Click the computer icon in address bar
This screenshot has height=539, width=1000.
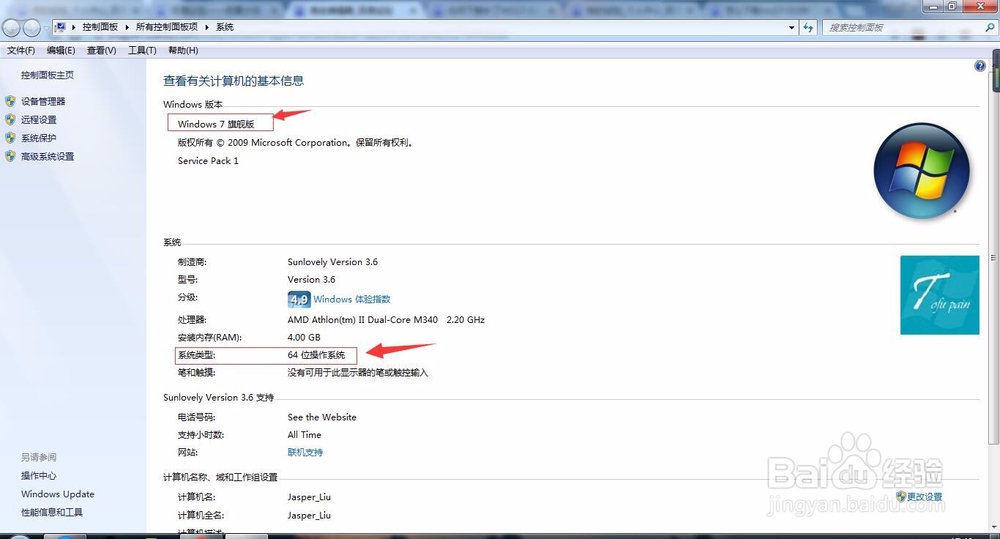click(60, 27)
